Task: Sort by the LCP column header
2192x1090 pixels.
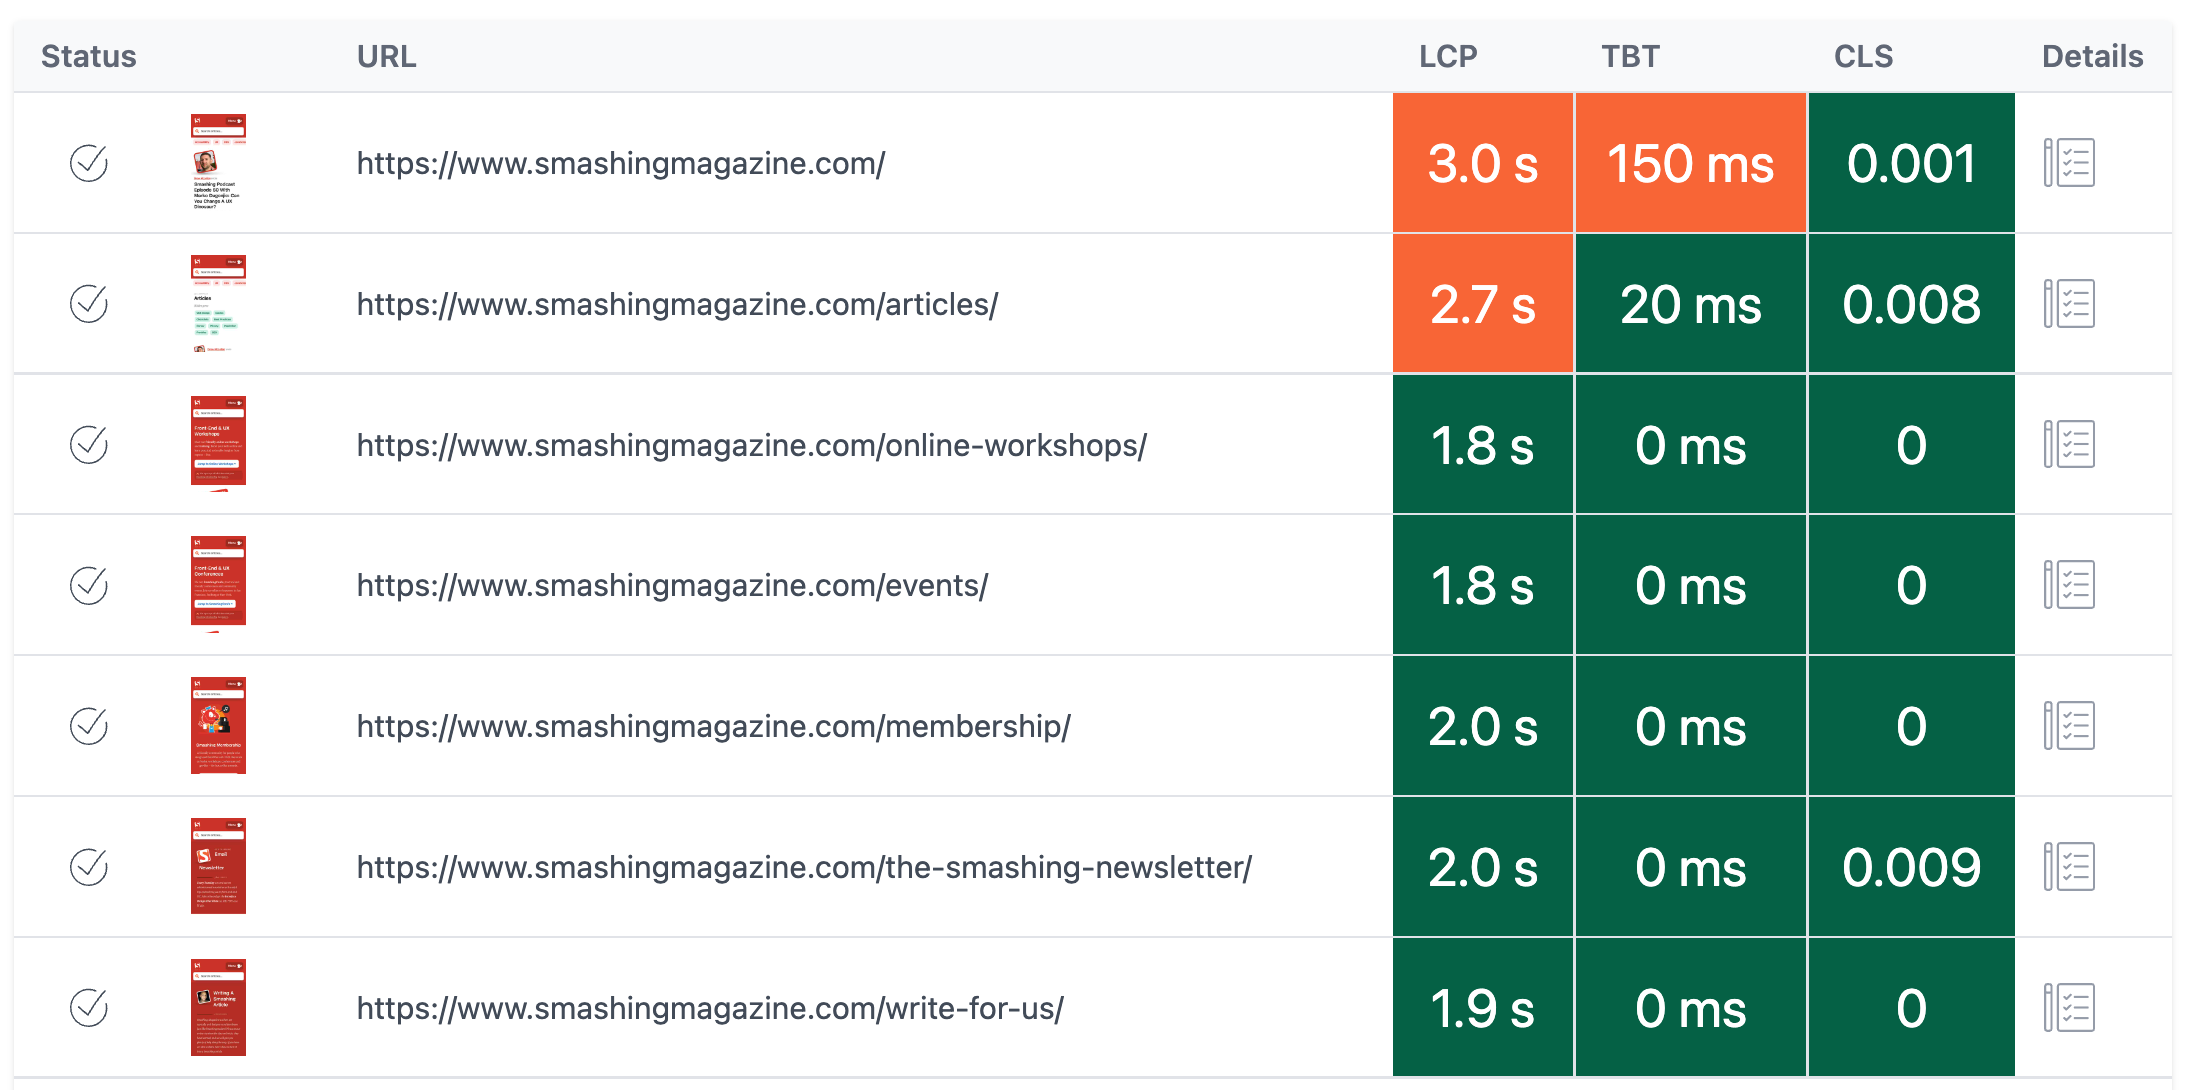Action: click(x=1446, y=56)
